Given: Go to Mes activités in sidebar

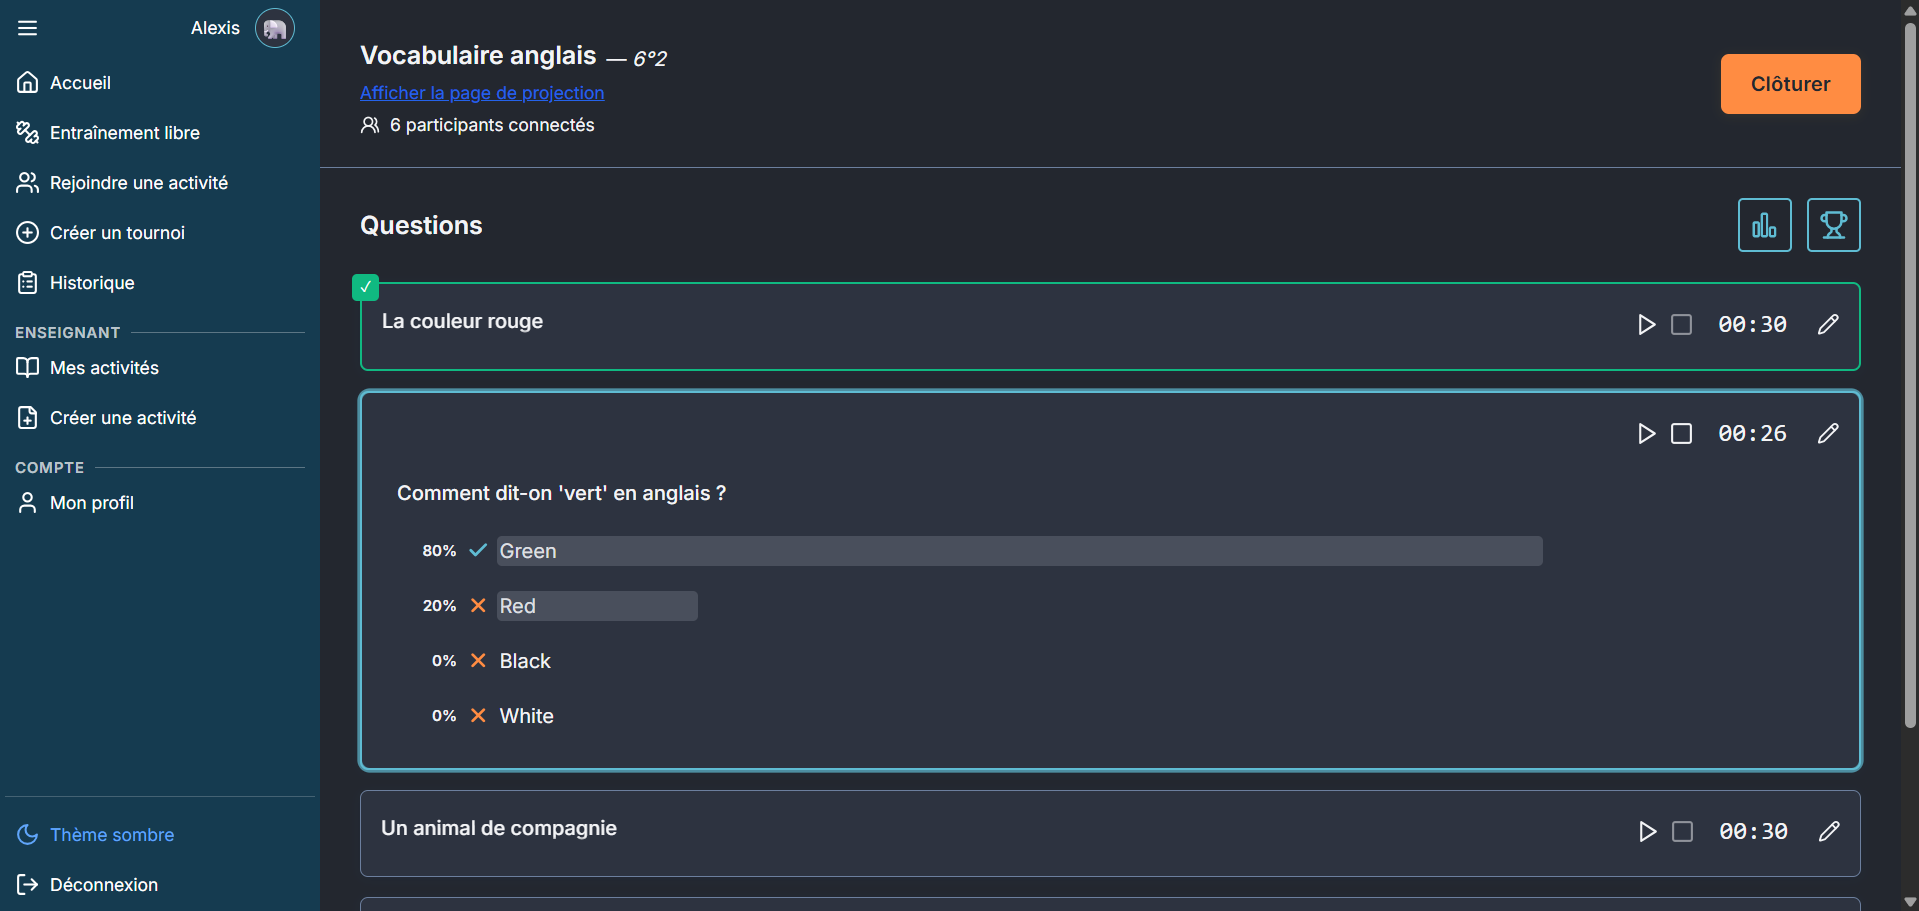Looking at the screenshot, I should pos(104,368).
